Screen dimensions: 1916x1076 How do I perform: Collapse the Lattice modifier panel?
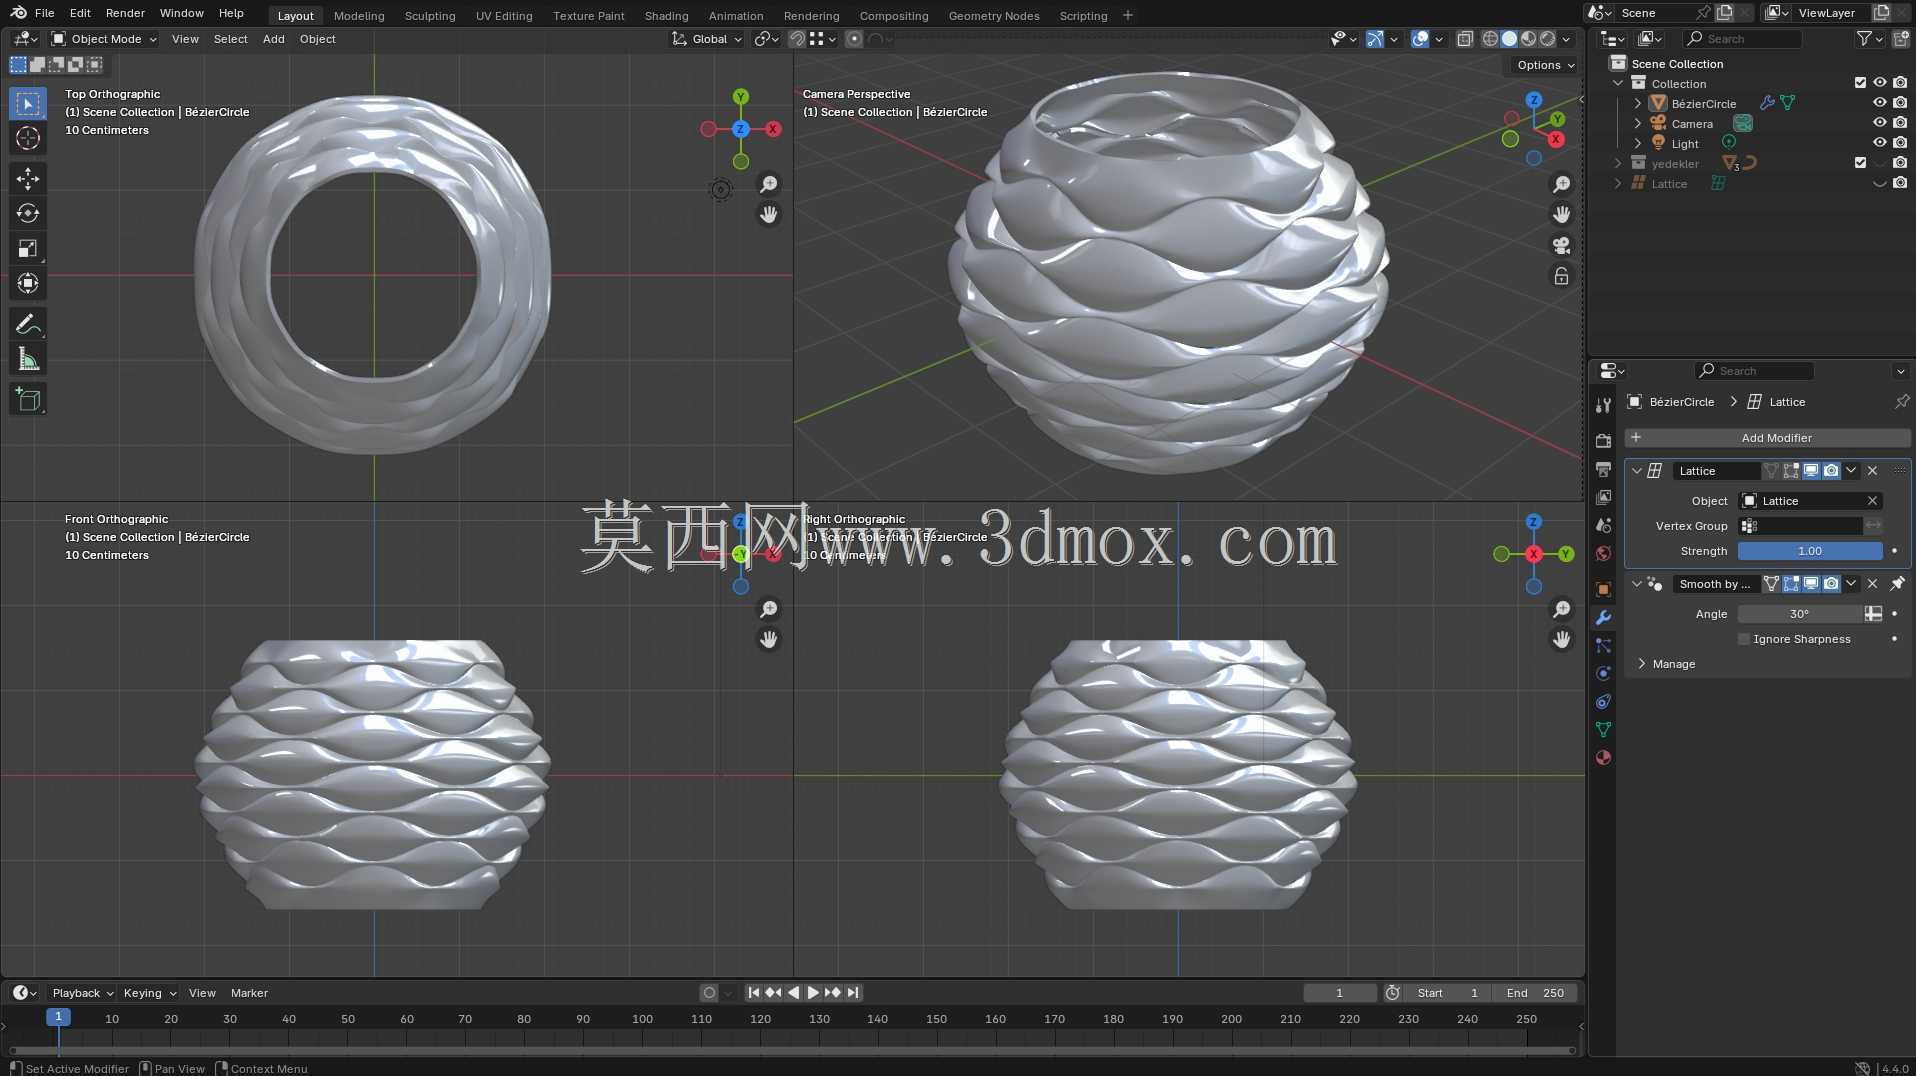pyautogui.click(x=1637, y=471)
